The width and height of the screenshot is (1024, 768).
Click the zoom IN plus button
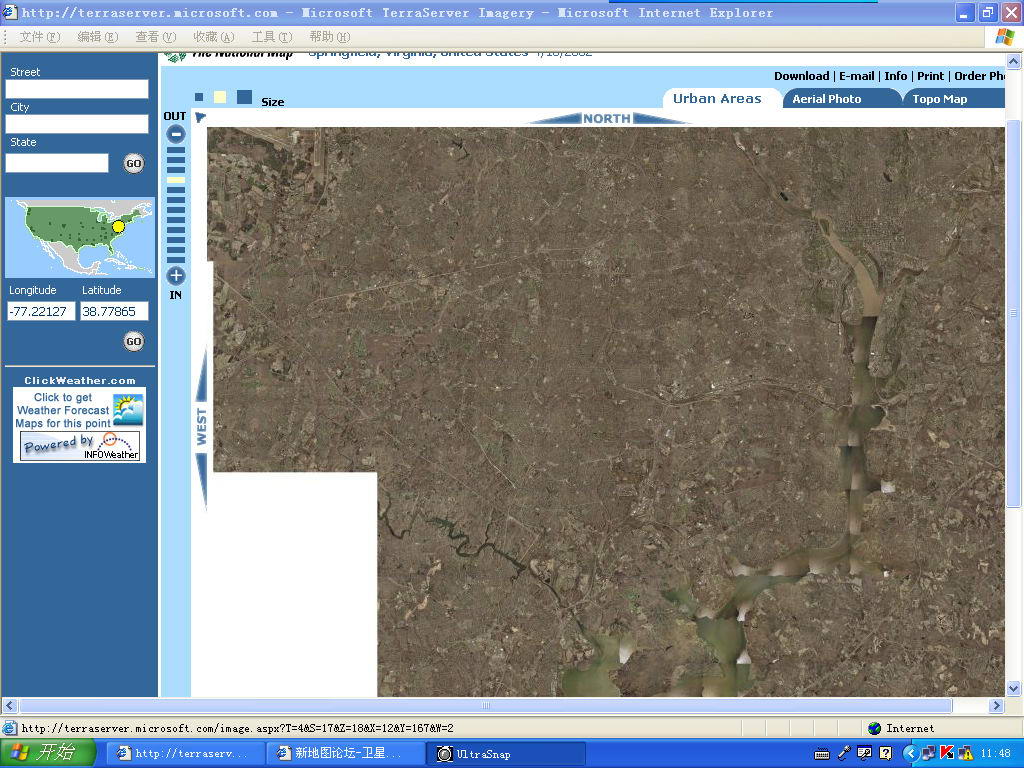(x=176, y=276)
